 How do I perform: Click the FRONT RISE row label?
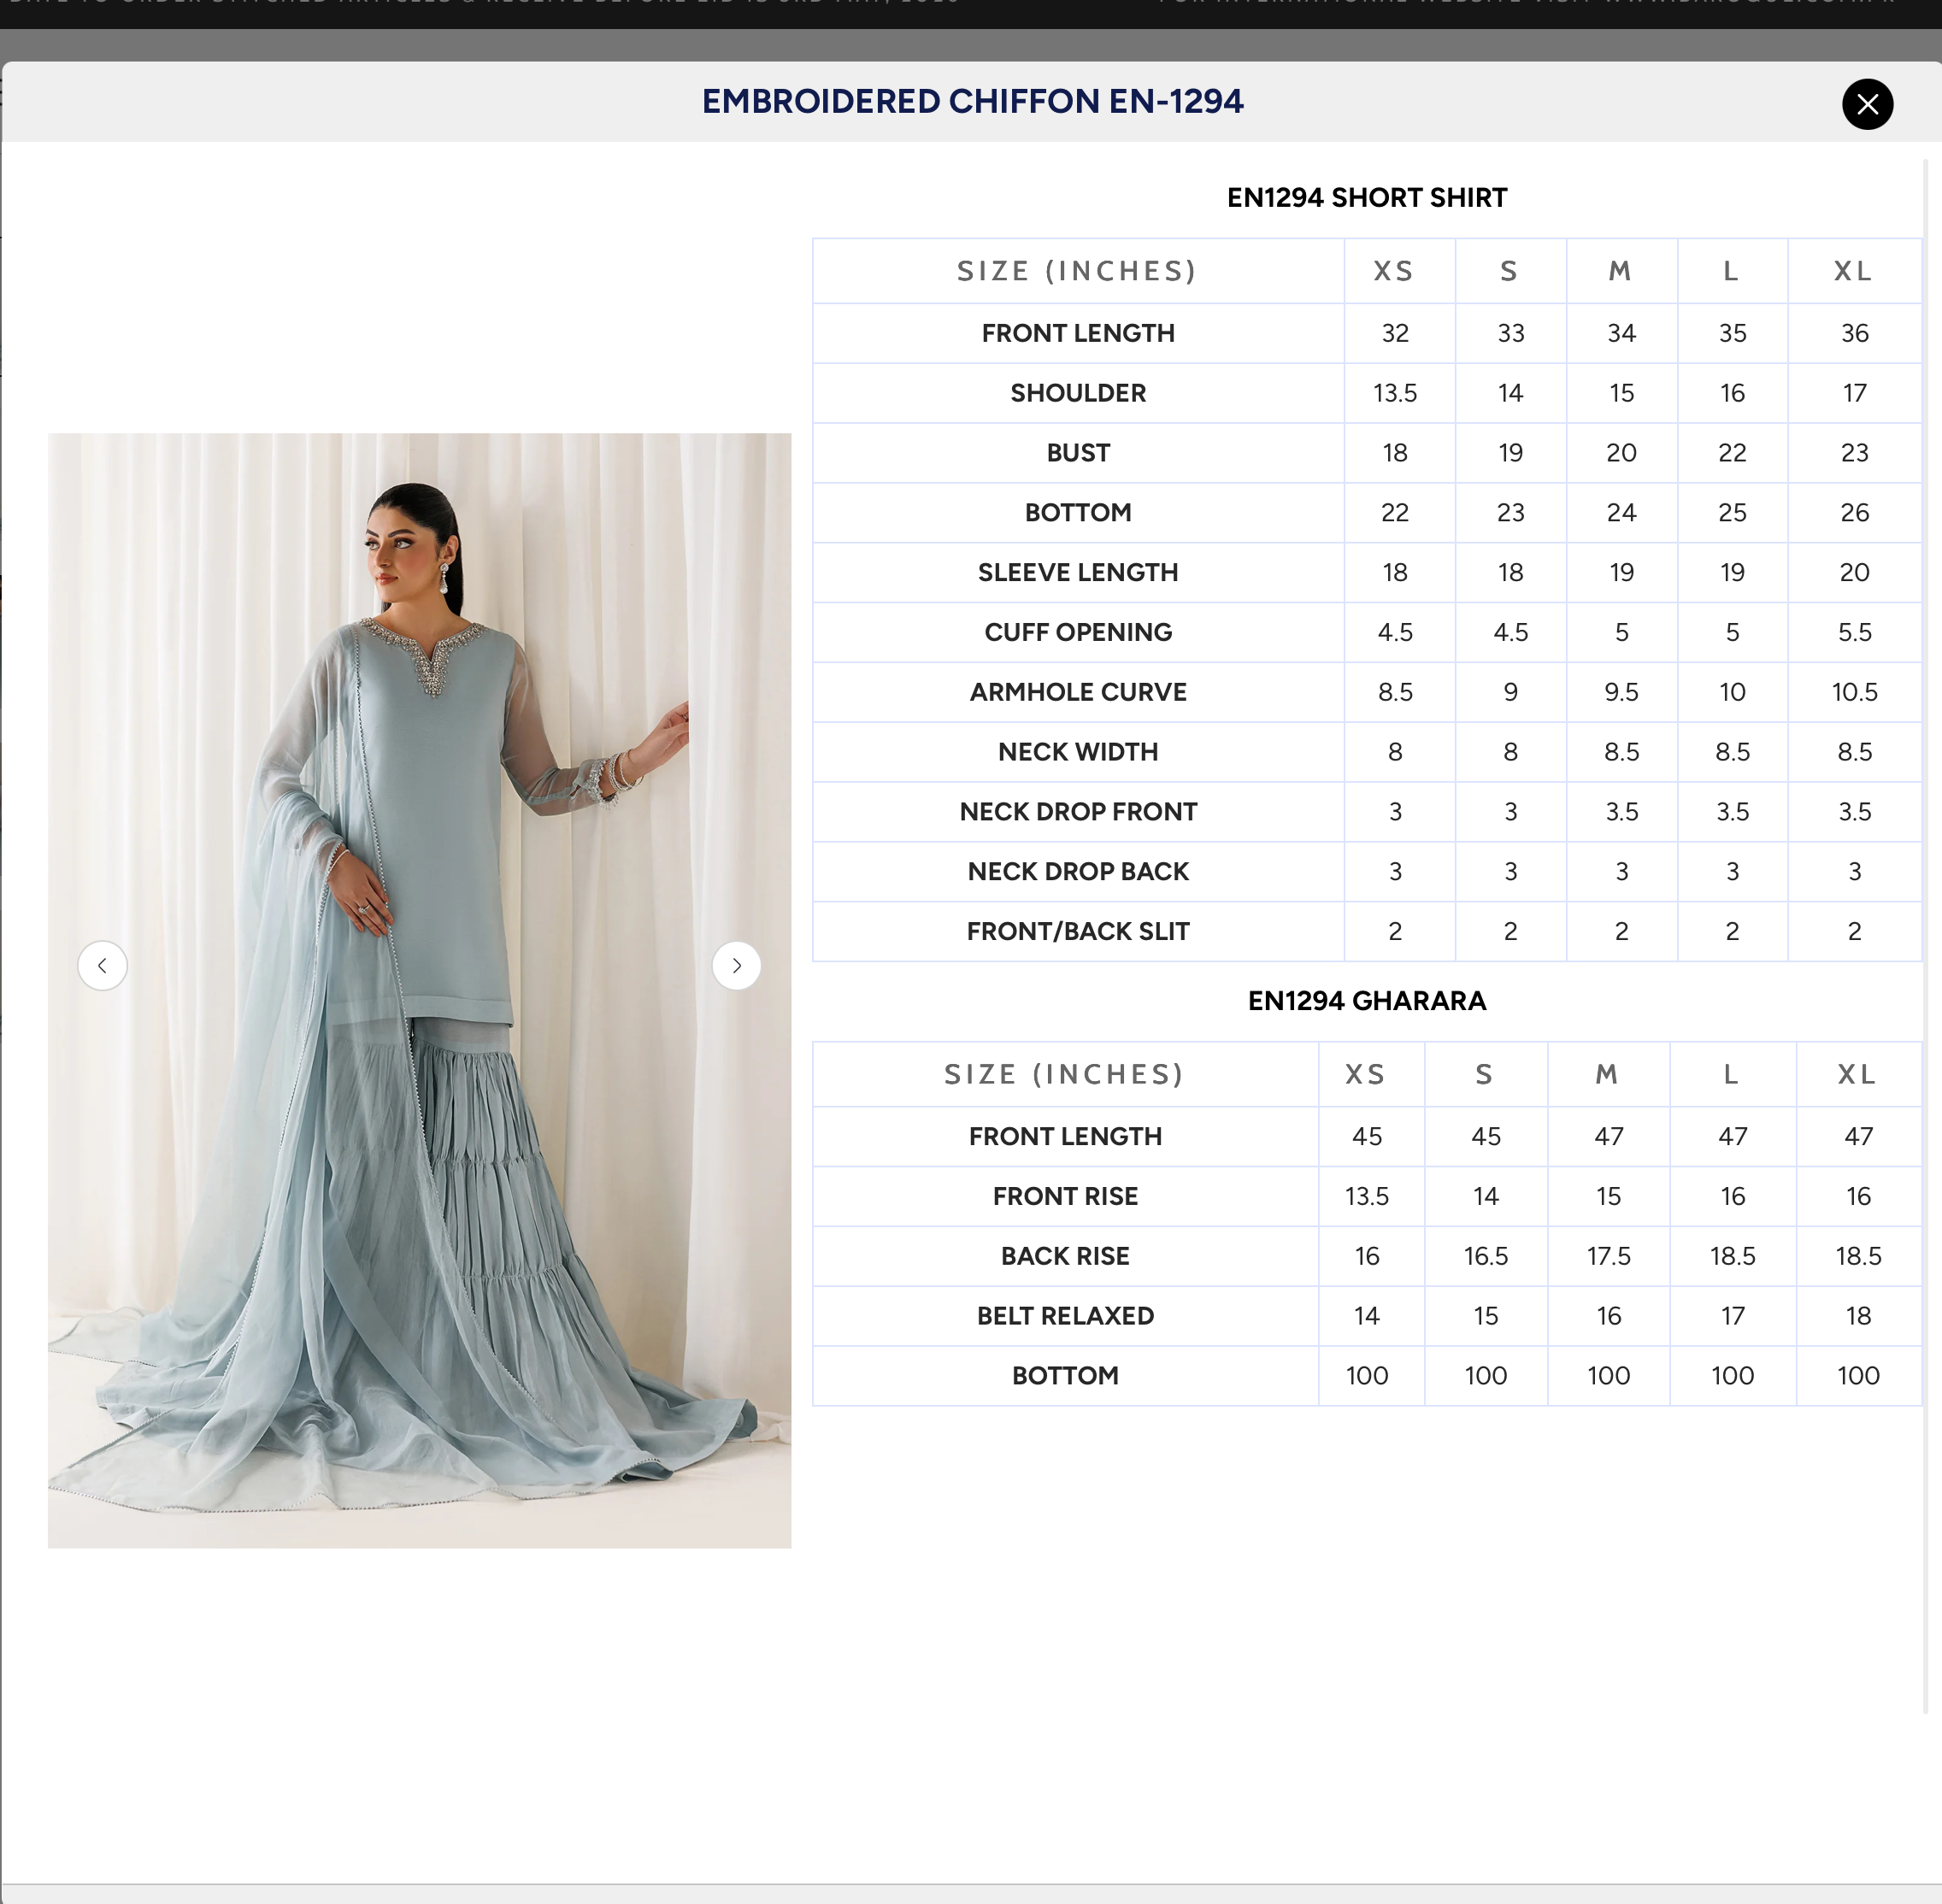tap(1065, 1196)
